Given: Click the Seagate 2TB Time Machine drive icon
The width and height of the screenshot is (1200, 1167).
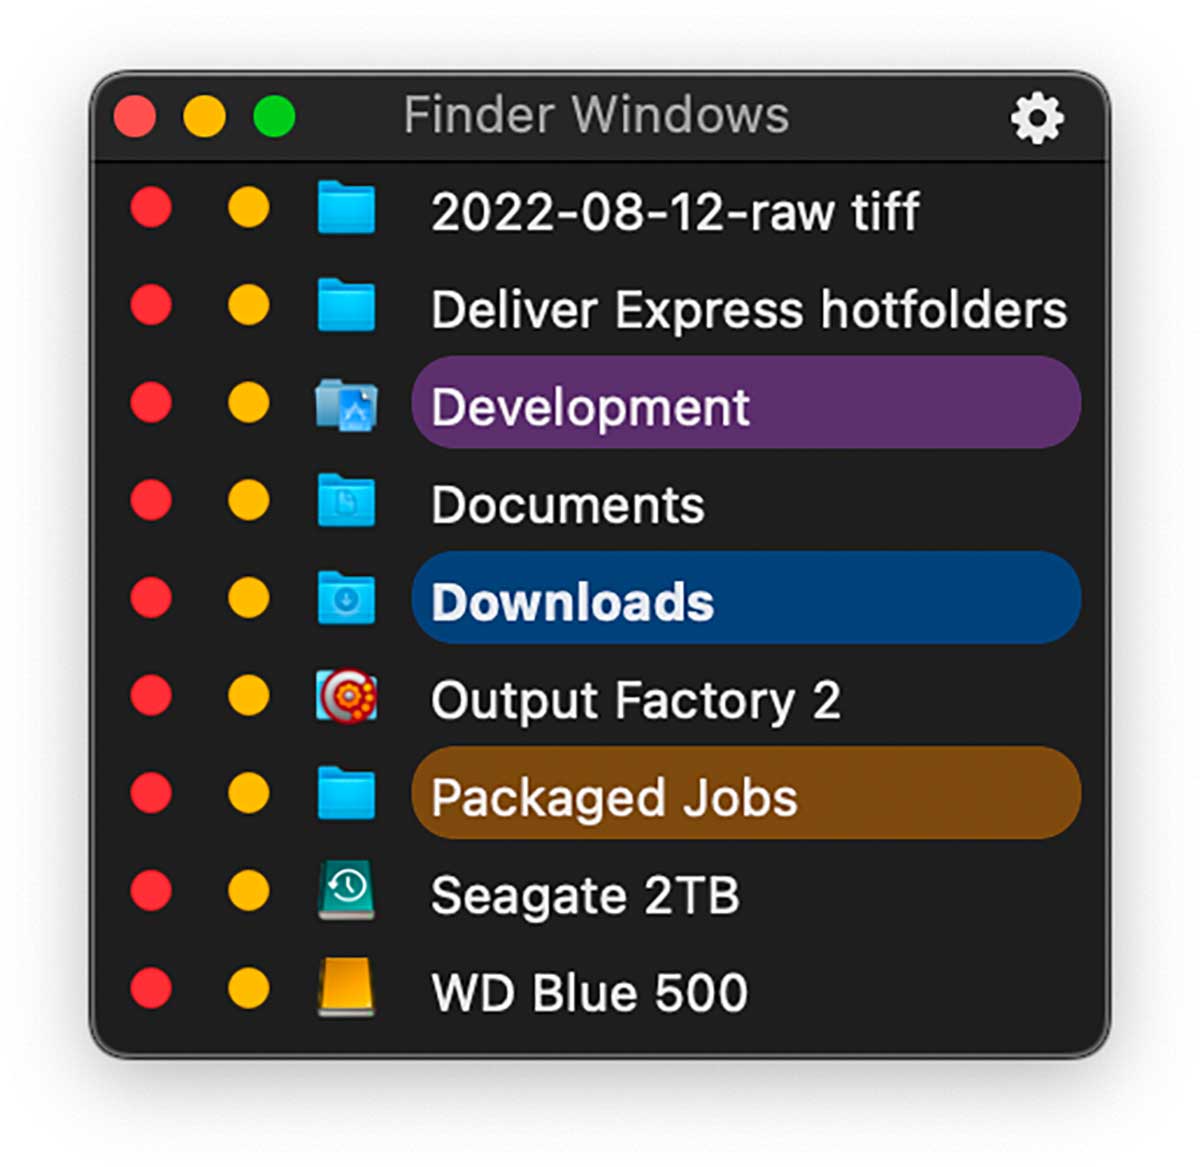Looking at the screenshot, I should pos(346,892).
